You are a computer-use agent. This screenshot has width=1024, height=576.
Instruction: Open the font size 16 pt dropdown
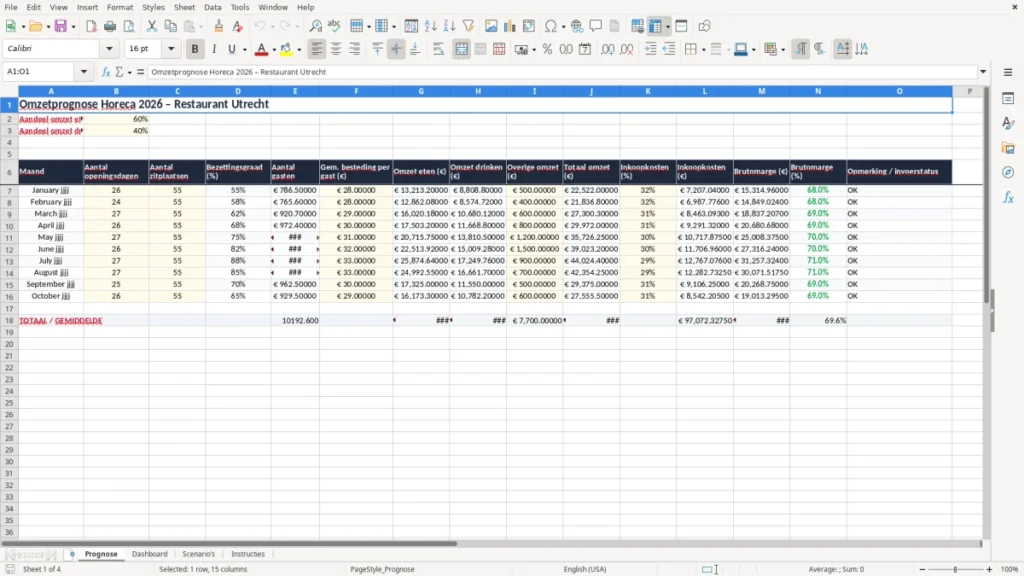click(171, 48)
